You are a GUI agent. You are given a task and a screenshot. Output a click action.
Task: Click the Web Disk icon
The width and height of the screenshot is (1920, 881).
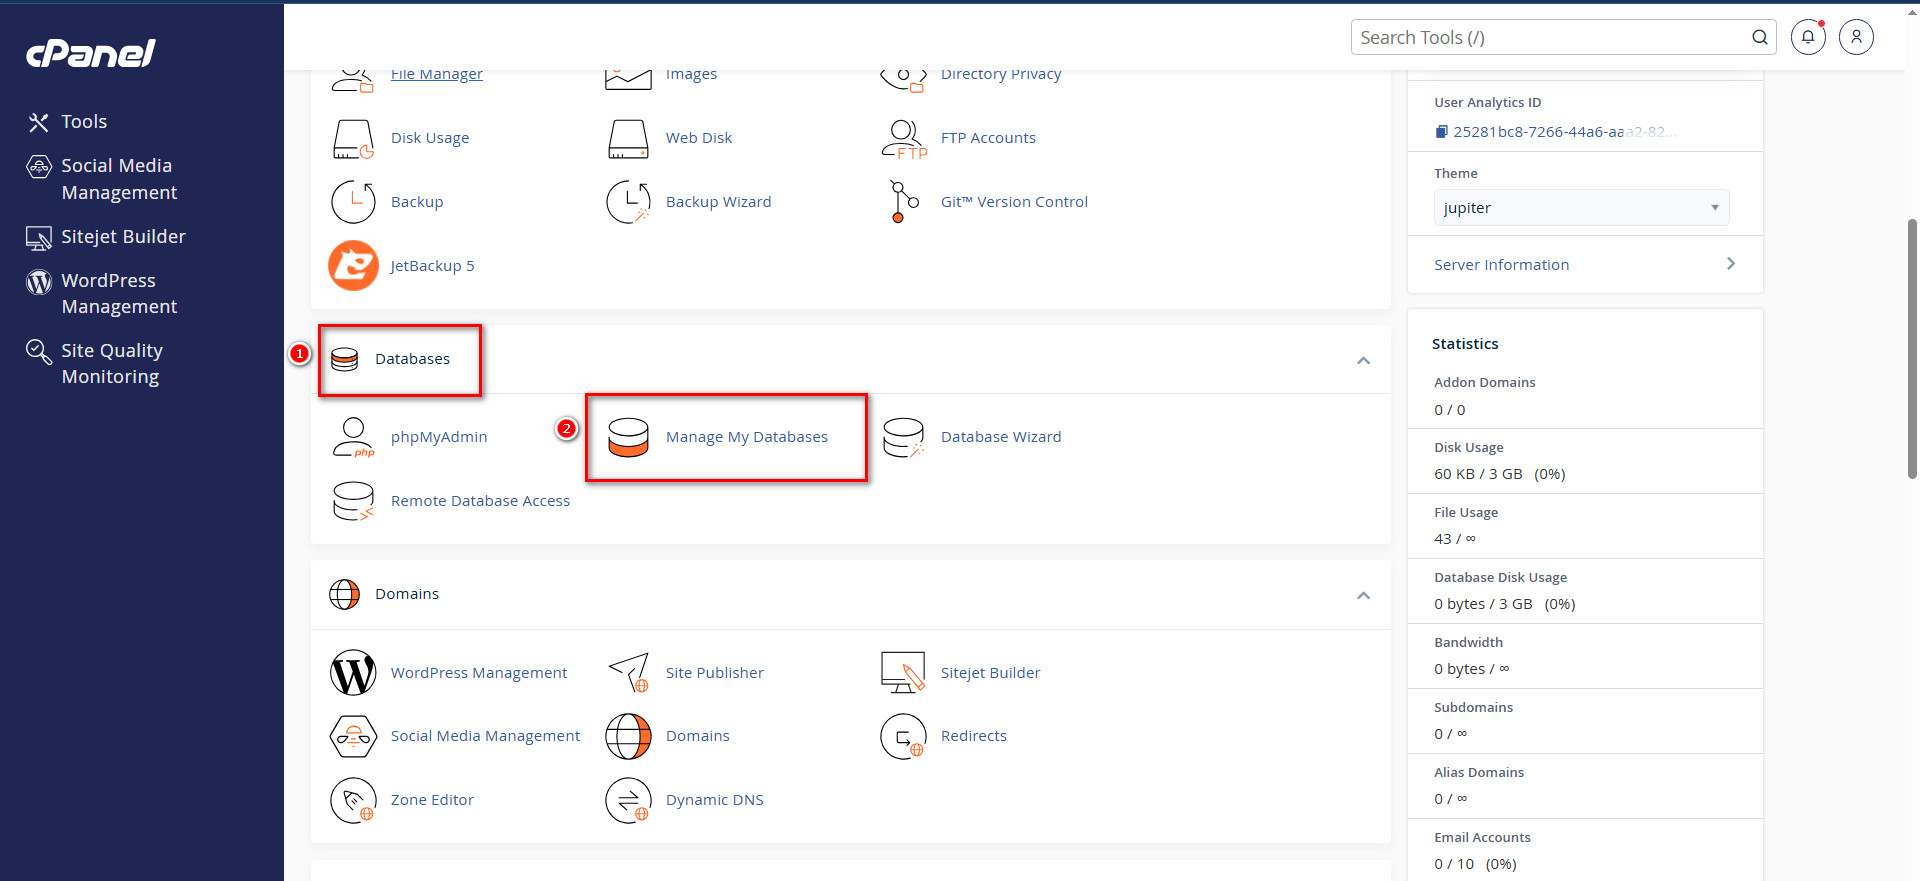(628, 139)
